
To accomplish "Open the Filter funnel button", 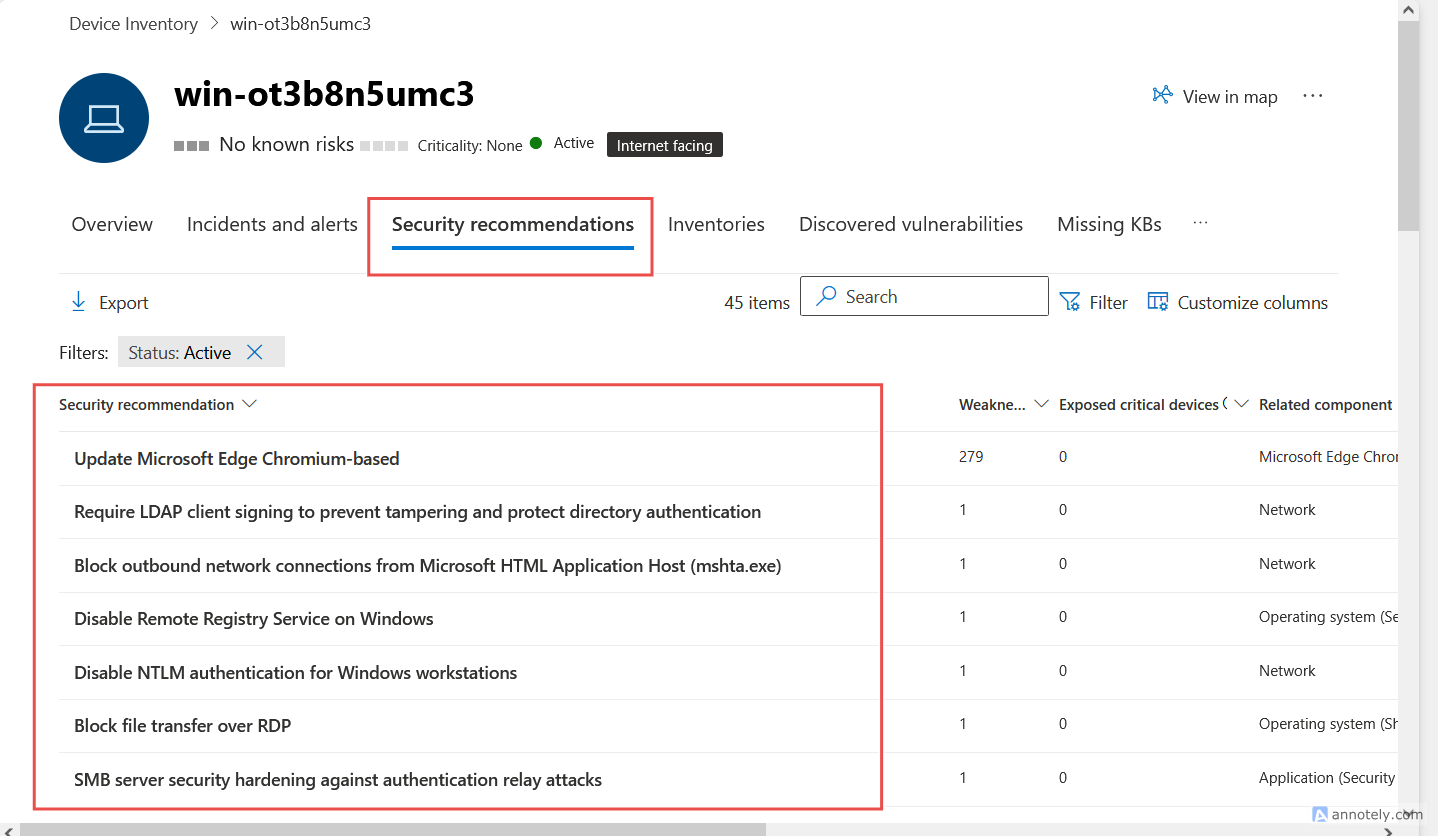I will pyautogui.click(x=1093, y=302).
